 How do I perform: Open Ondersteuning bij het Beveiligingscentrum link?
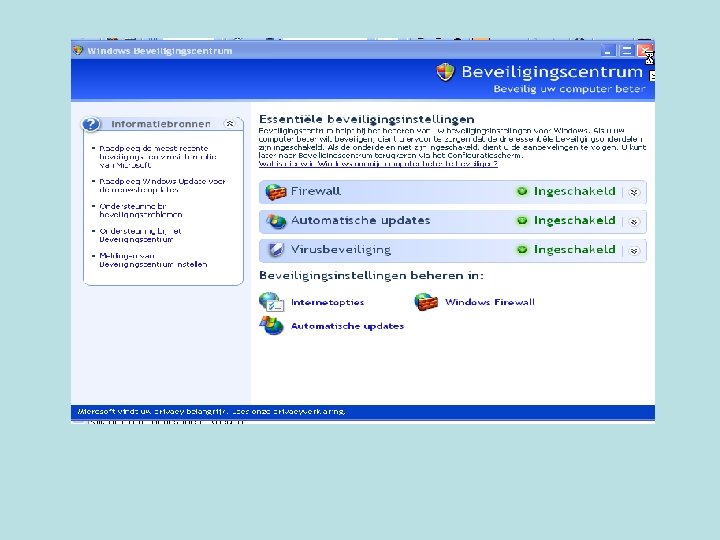pyautogui.click(x=140, y=235)
